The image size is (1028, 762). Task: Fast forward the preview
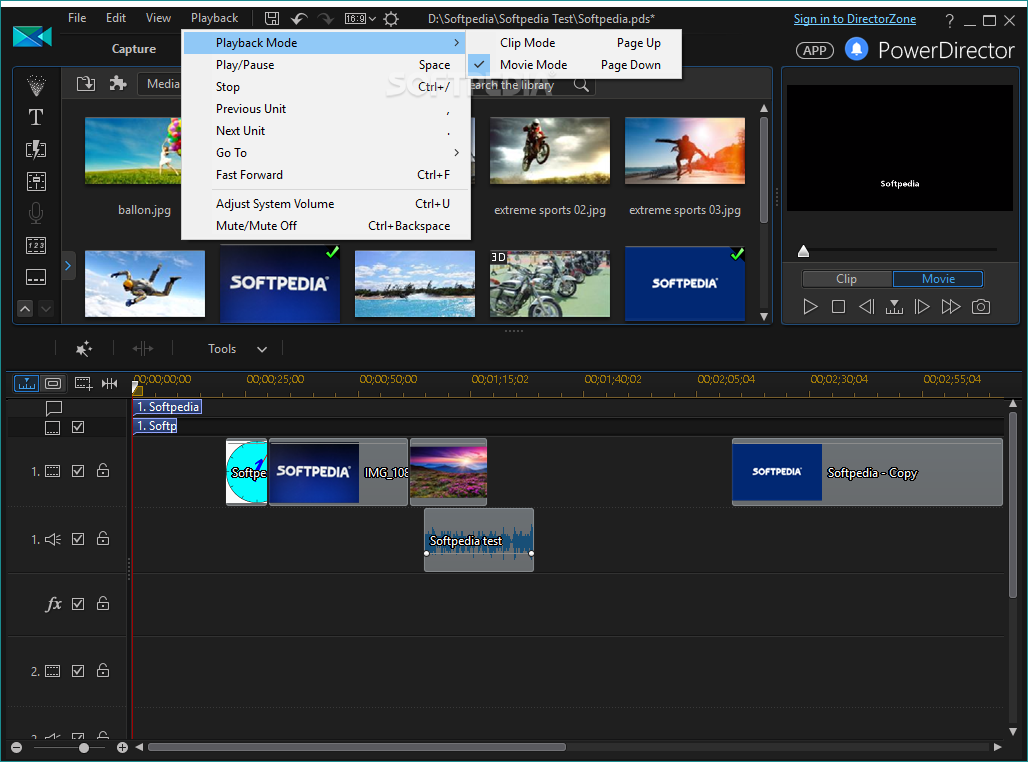coord(951,306)
